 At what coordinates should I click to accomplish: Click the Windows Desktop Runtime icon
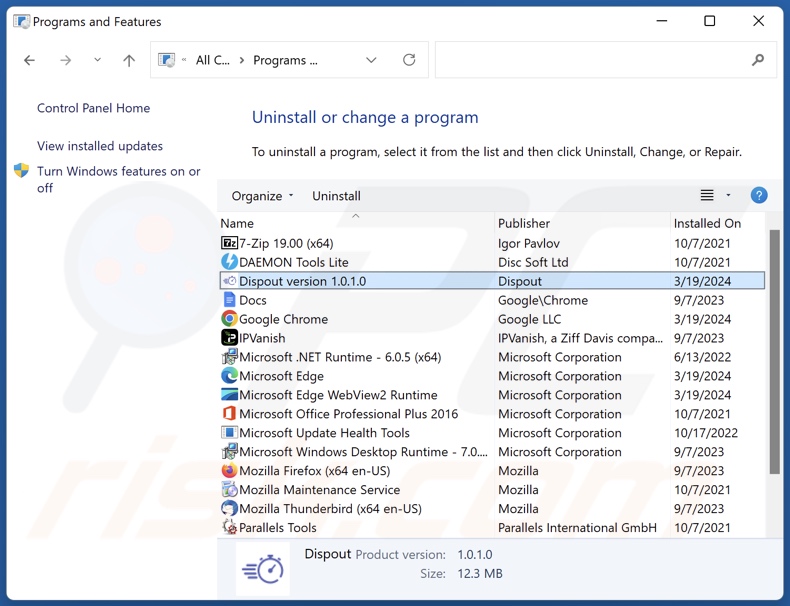229,451
